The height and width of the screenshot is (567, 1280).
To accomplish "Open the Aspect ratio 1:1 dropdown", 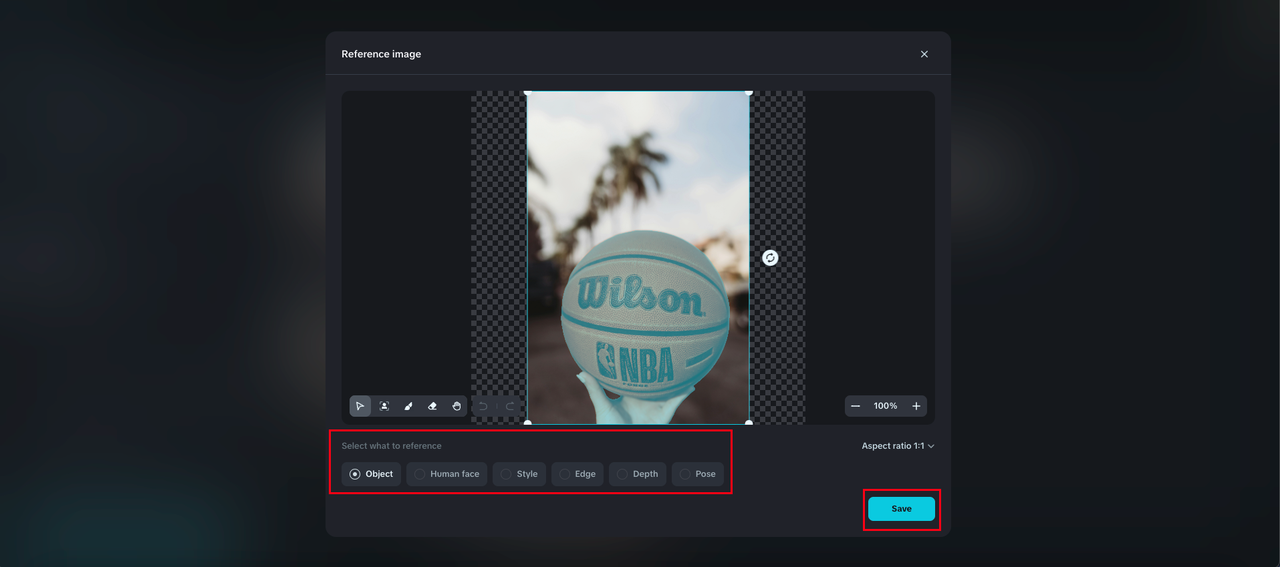I will [x=898, y=446].
